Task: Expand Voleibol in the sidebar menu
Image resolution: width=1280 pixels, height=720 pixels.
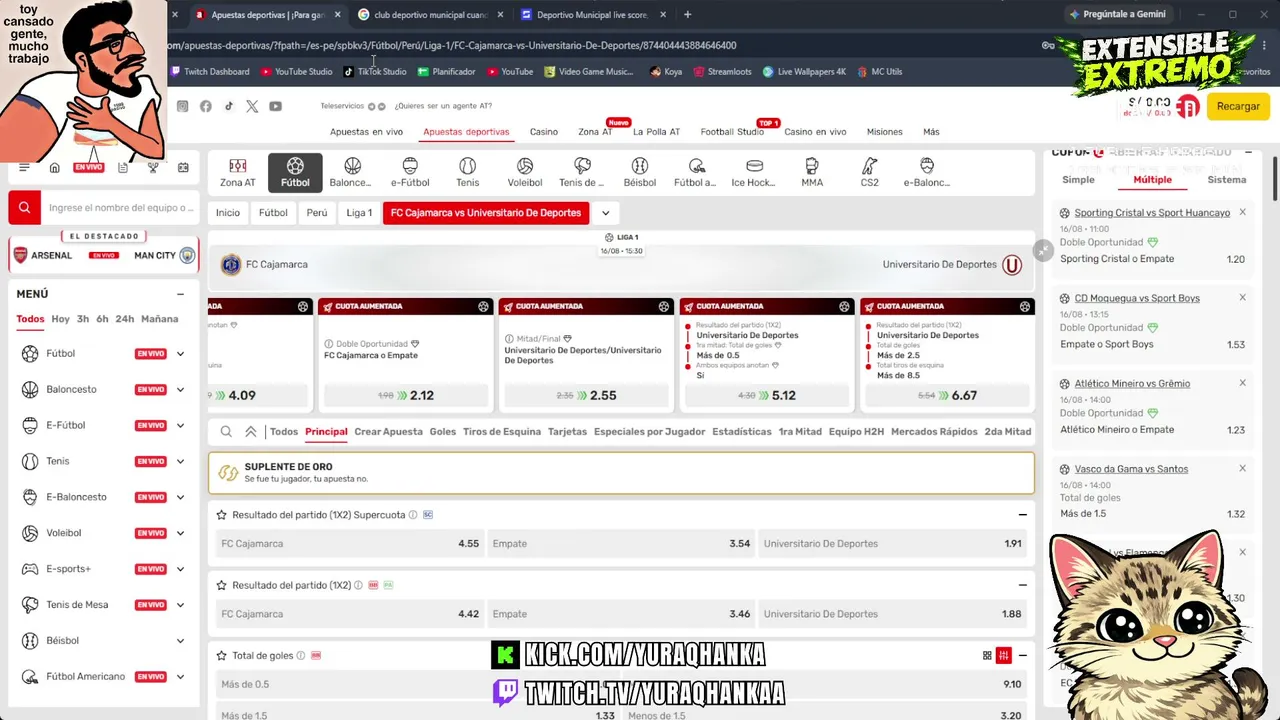Action: tap(180, 533)
